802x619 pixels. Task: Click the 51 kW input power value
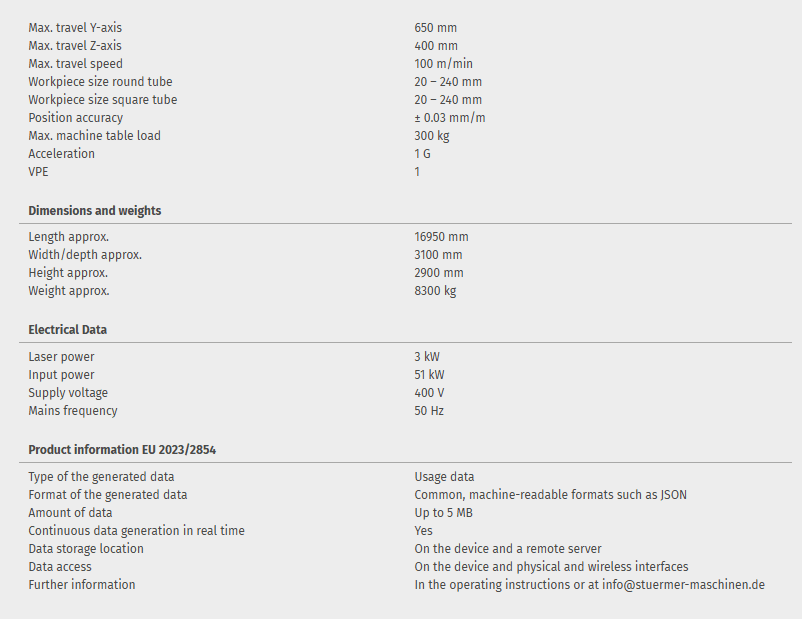(x=430, y=375)
